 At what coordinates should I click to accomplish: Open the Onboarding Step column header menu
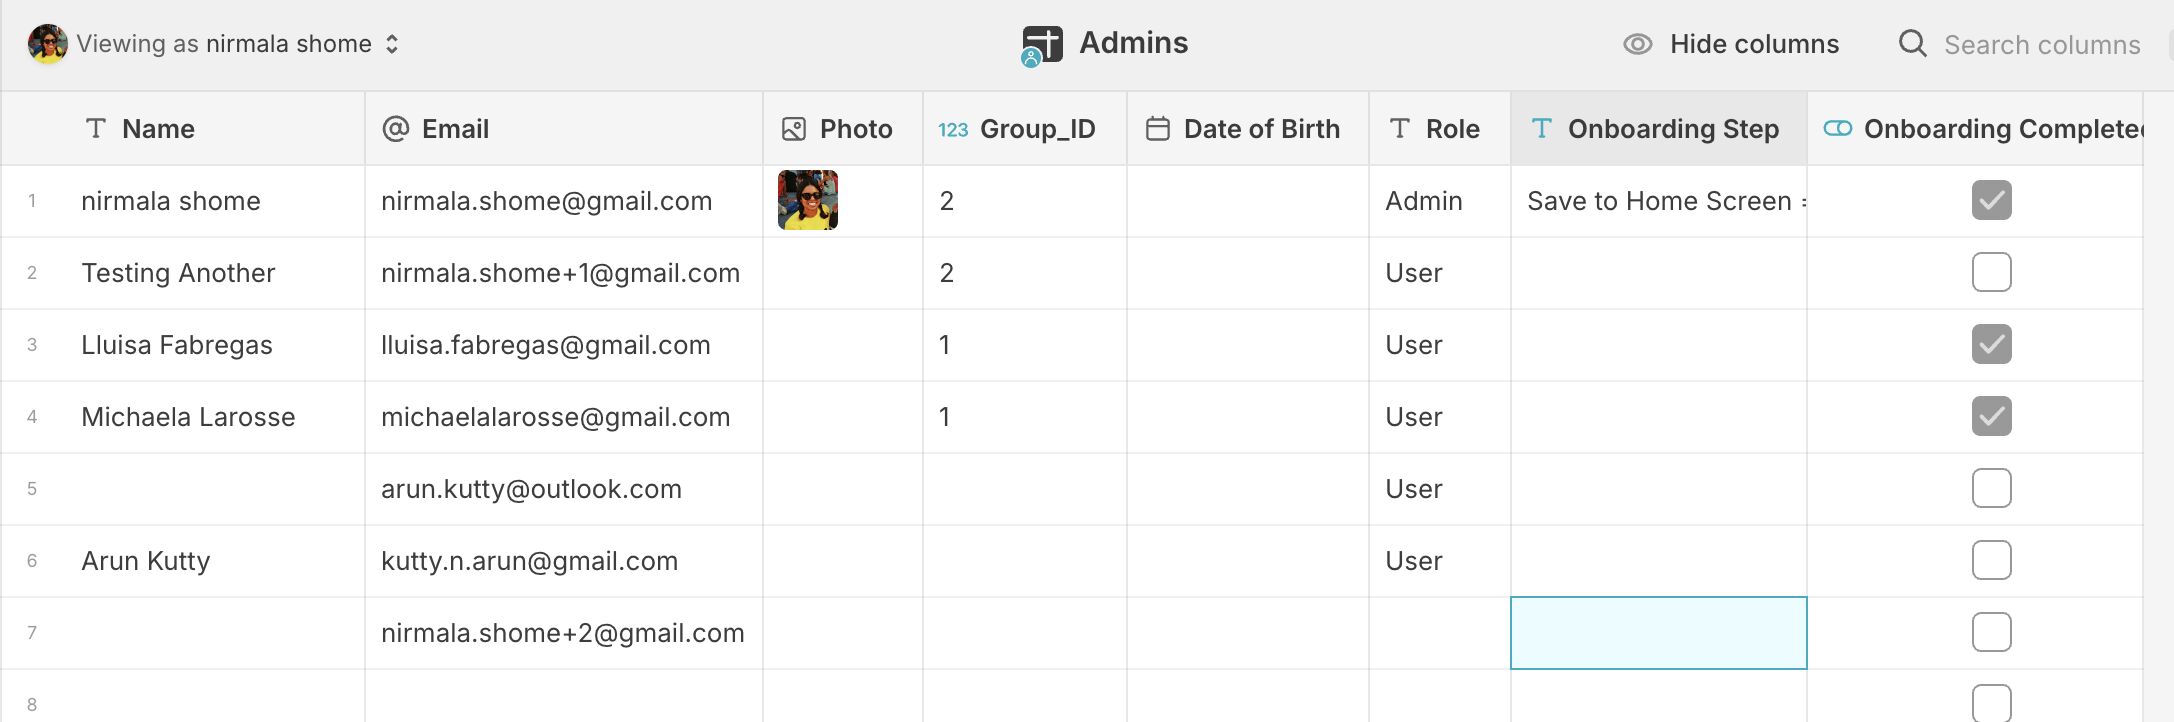click(x=1672, y=129)
